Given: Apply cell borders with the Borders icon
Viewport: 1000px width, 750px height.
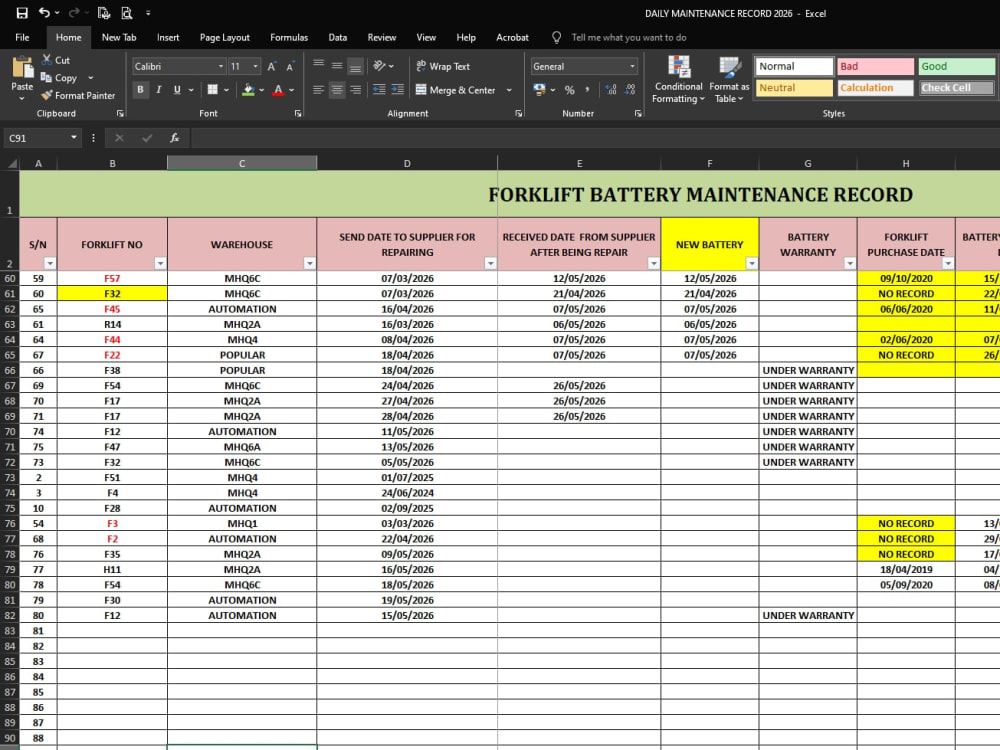Looking at the screenshot, I should coord(212,90).
